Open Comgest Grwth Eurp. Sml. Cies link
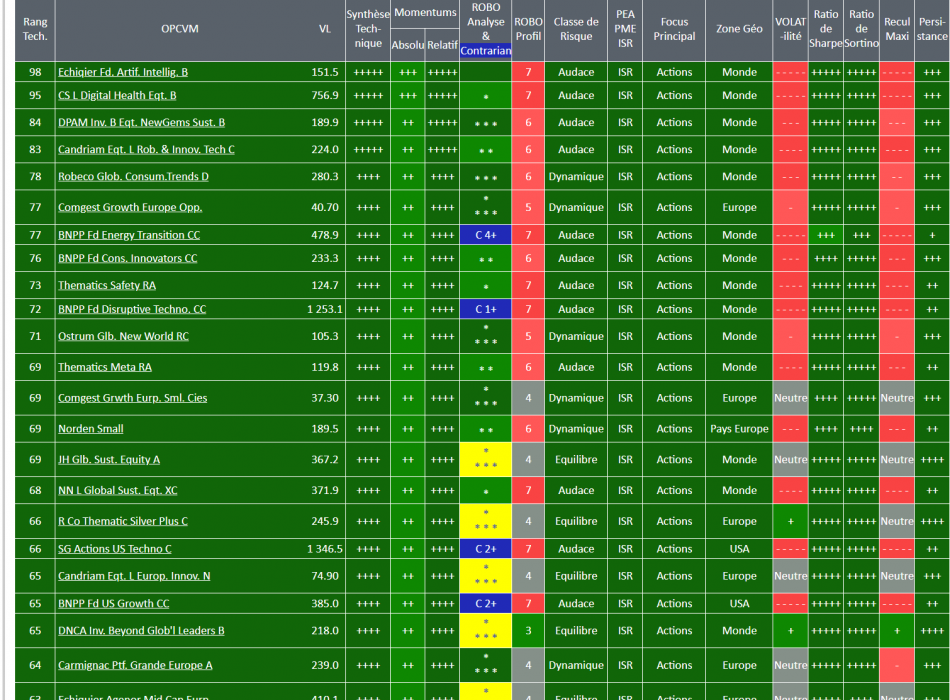 (133, 398)
